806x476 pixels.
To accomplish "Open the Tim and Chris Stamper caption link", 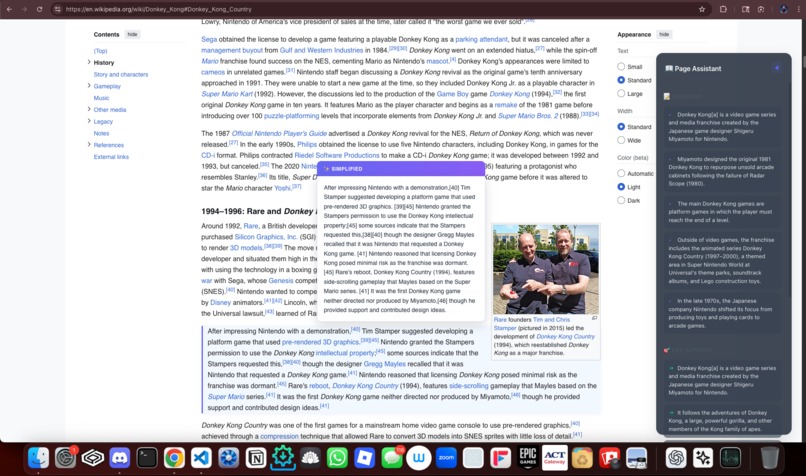I will [x=532, y=323].
